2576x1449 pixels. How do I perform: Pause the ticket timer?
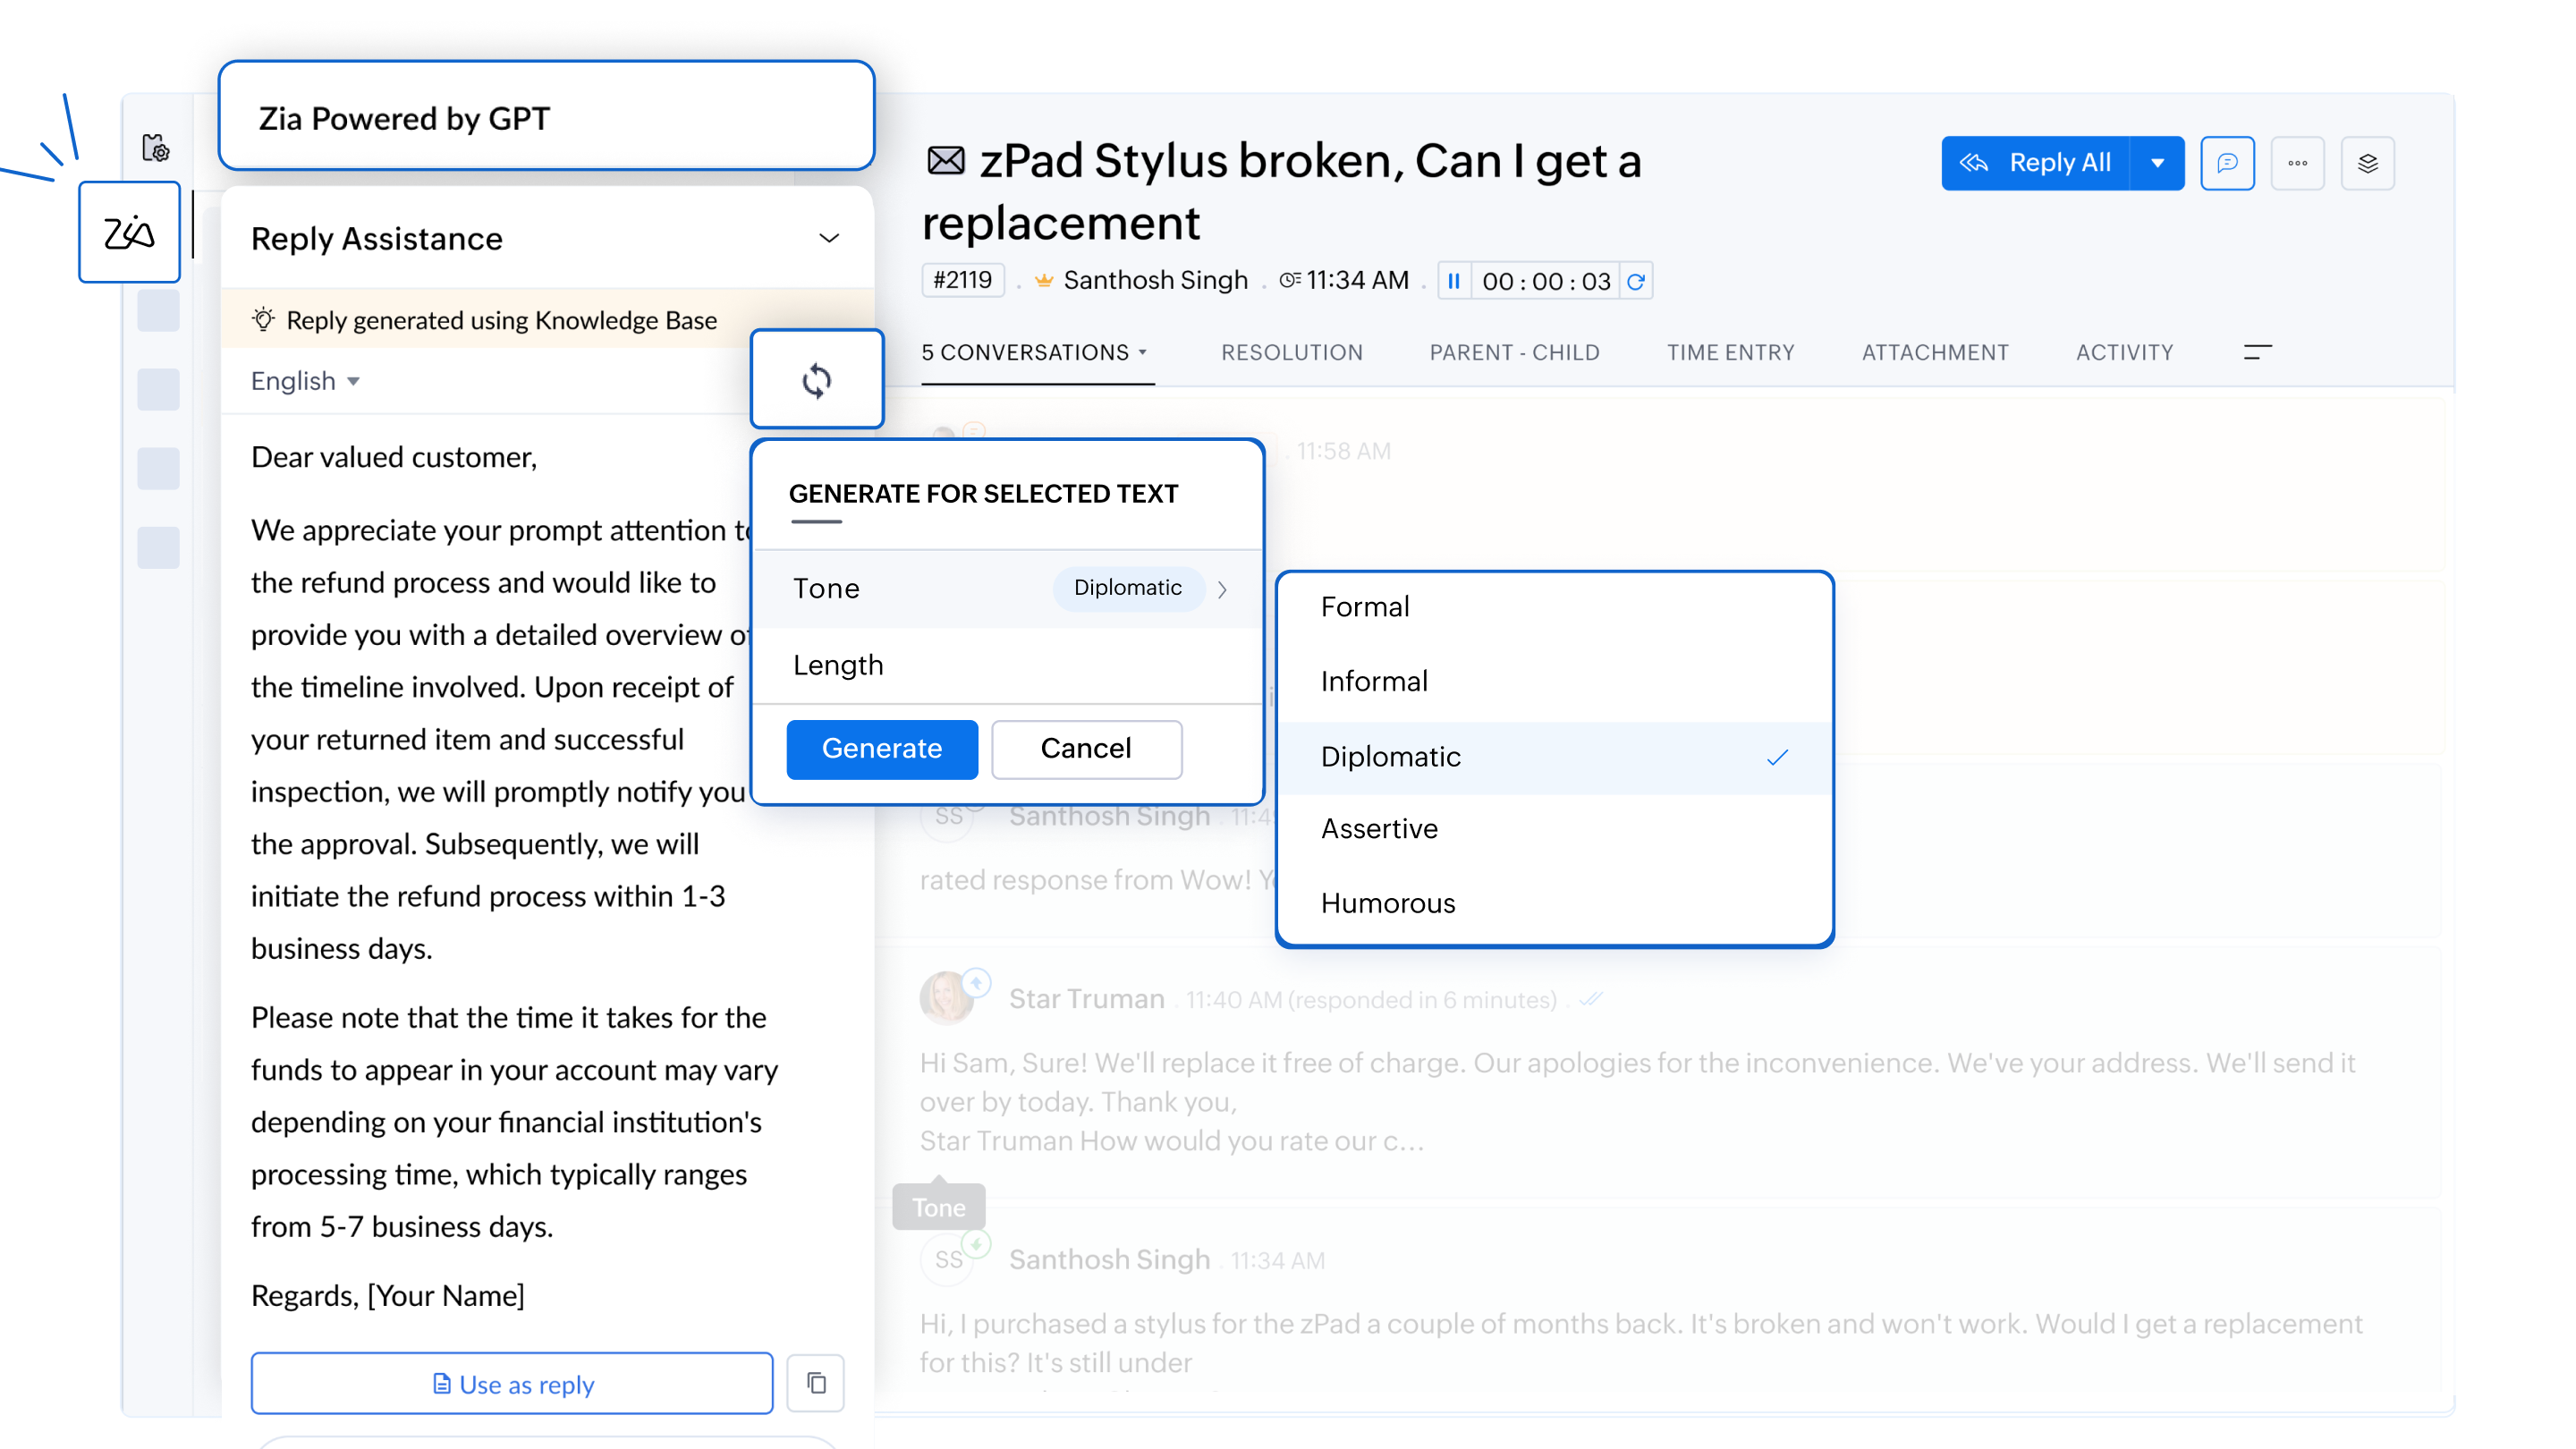[1454, 281]
